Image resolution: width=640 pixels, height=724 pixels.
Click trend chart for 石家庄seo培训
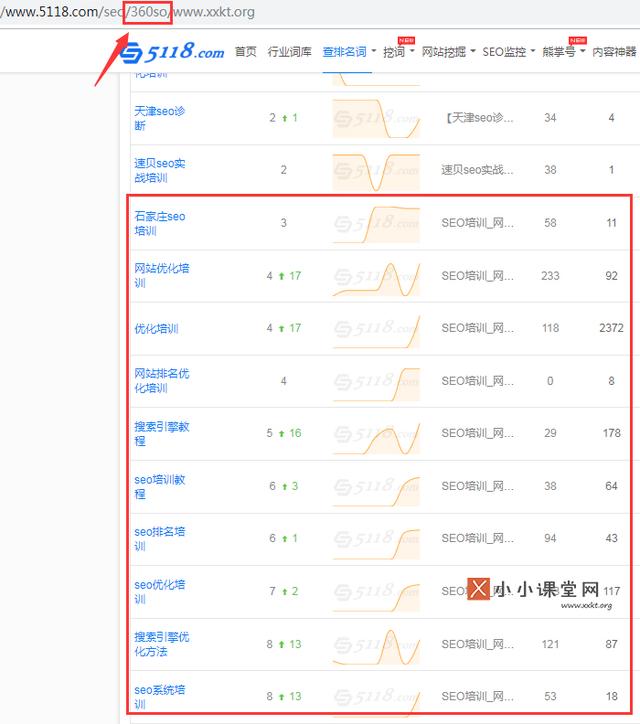click(x=376, y=224)
